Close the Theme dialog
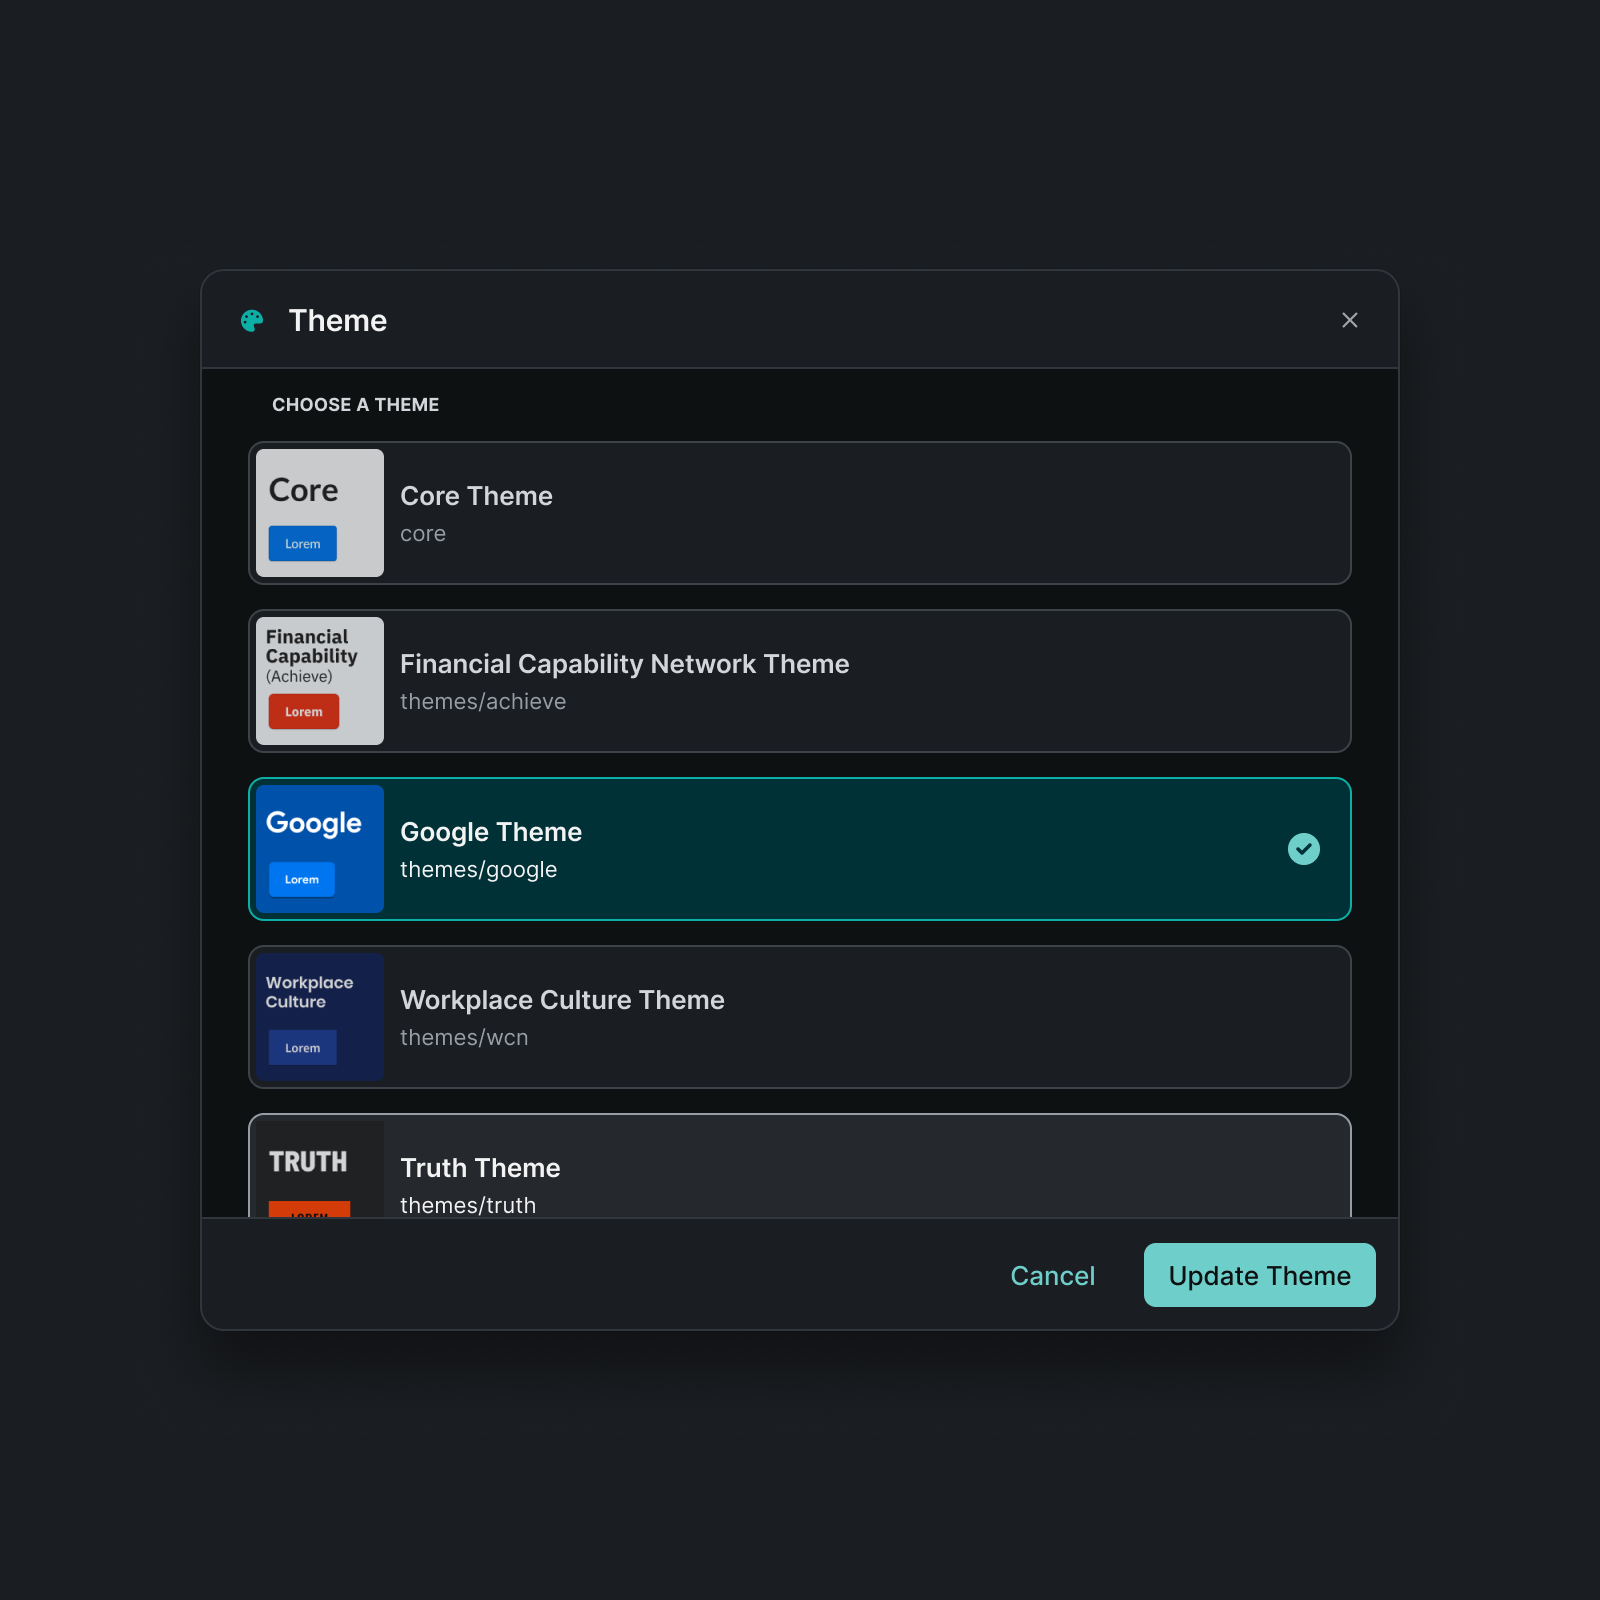This screenshot has width=1600, height=1600. tap(1350, 320)
